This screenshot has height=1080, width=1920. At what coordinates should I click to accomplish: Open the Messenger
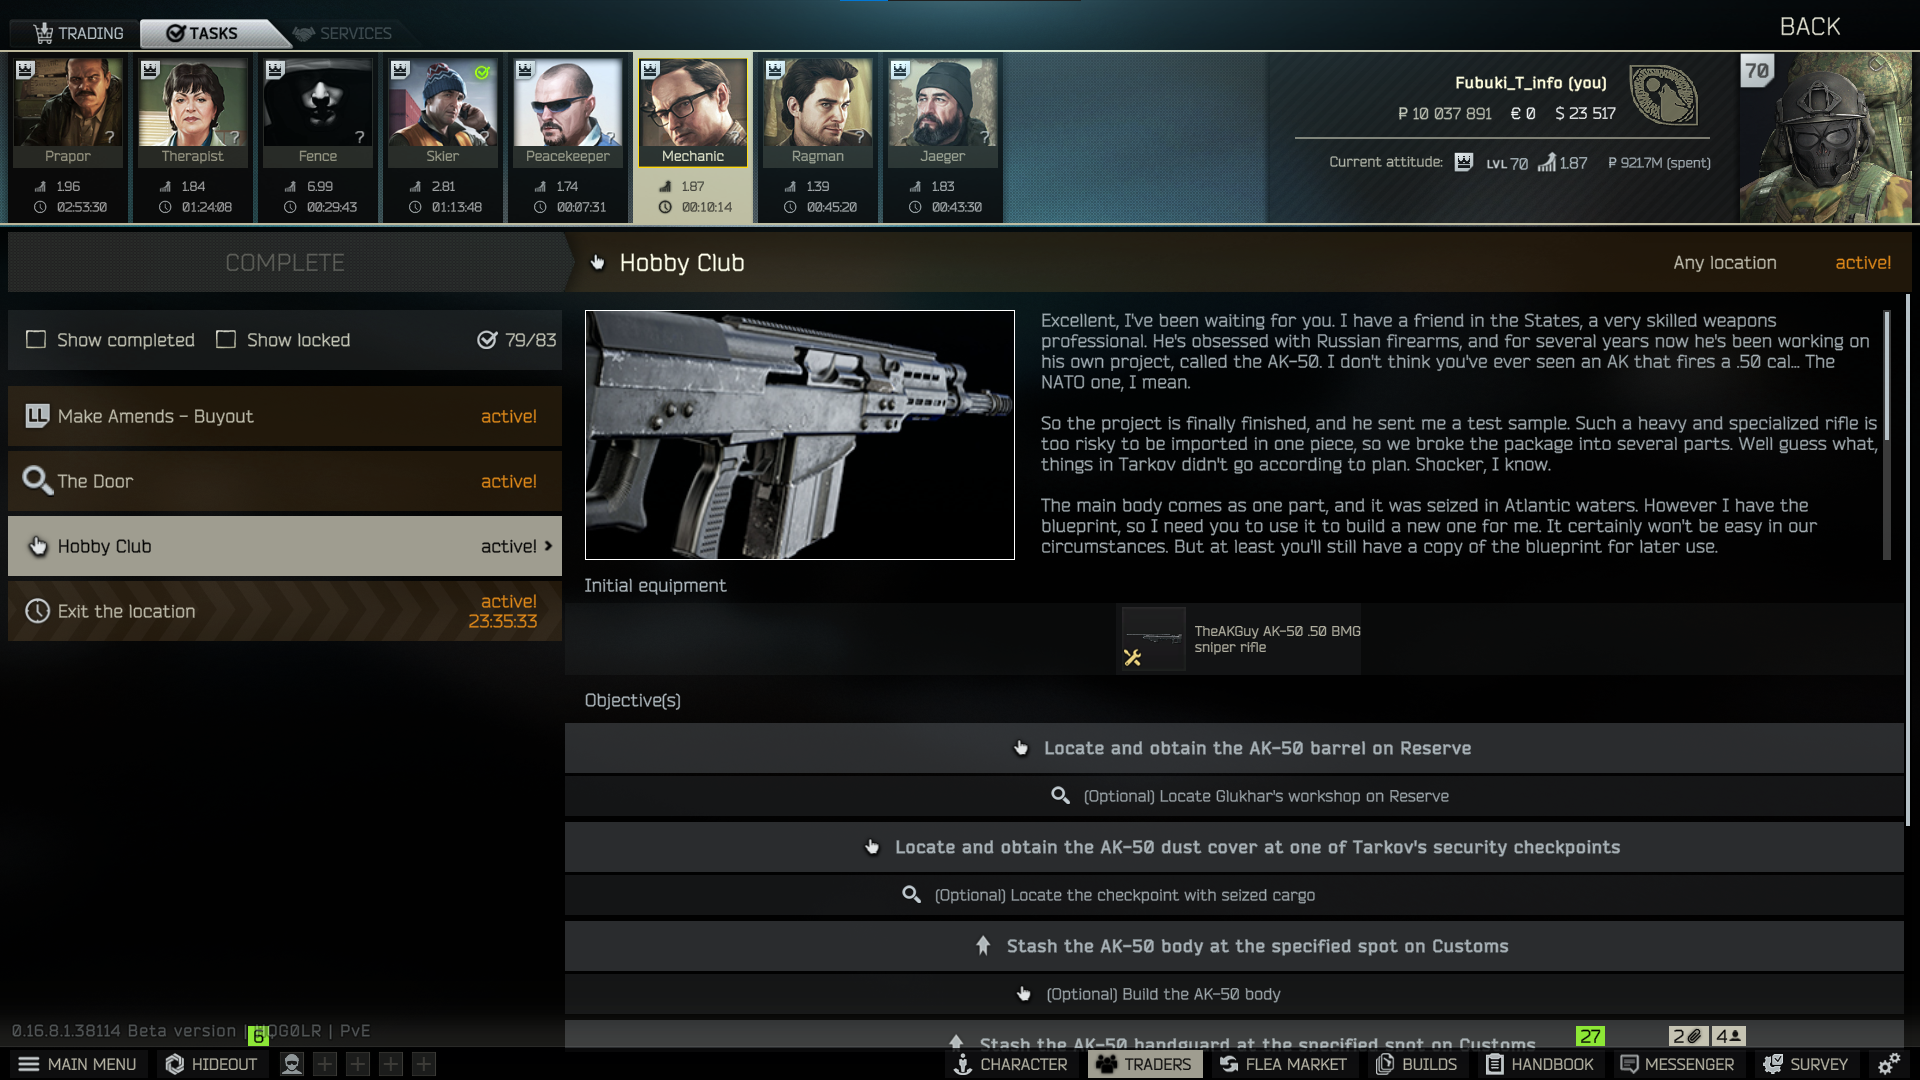pyautogui.click(x=1677, y=1064)
